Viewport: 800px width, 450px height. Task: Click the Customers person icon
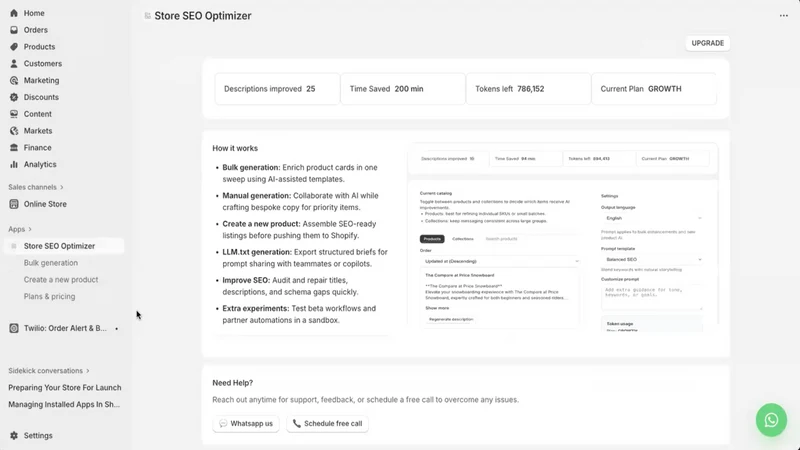(x=14, y=64)
